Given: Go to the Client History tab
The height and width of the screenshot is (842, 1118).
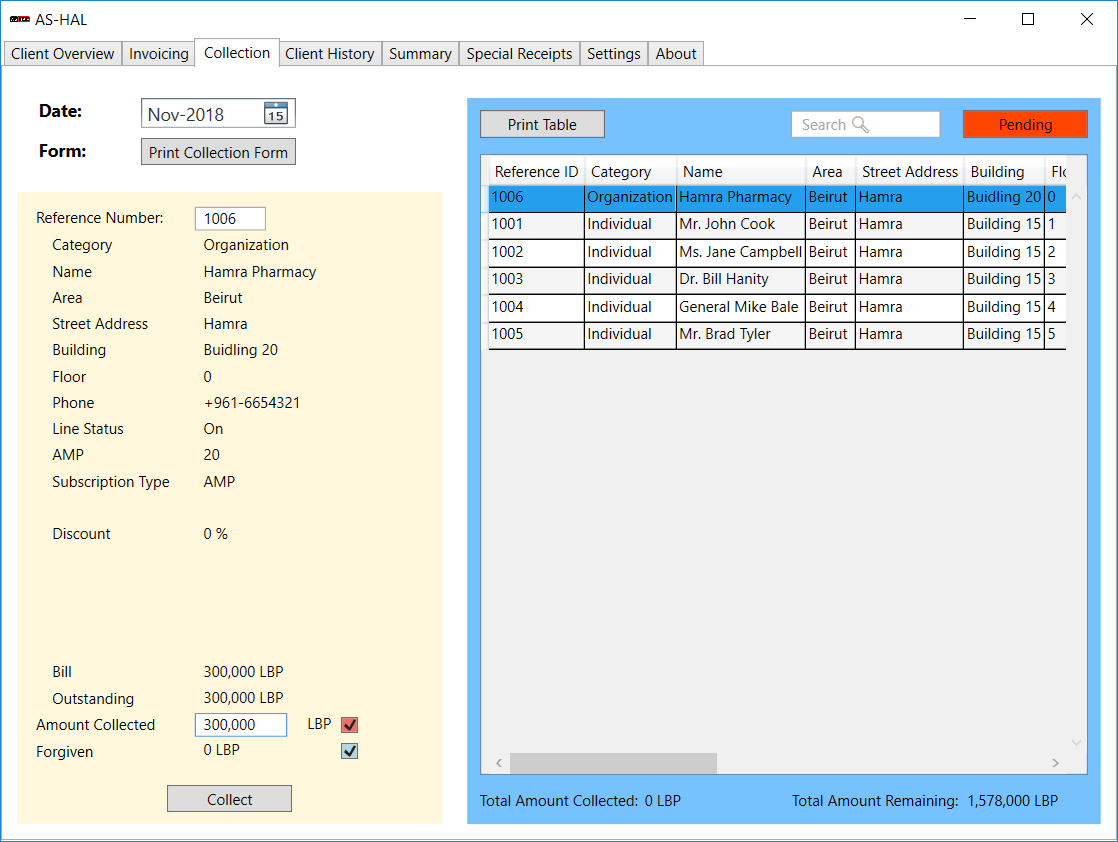Looking at the screenshot, I should pyautogui.click(x=329, y=53).
